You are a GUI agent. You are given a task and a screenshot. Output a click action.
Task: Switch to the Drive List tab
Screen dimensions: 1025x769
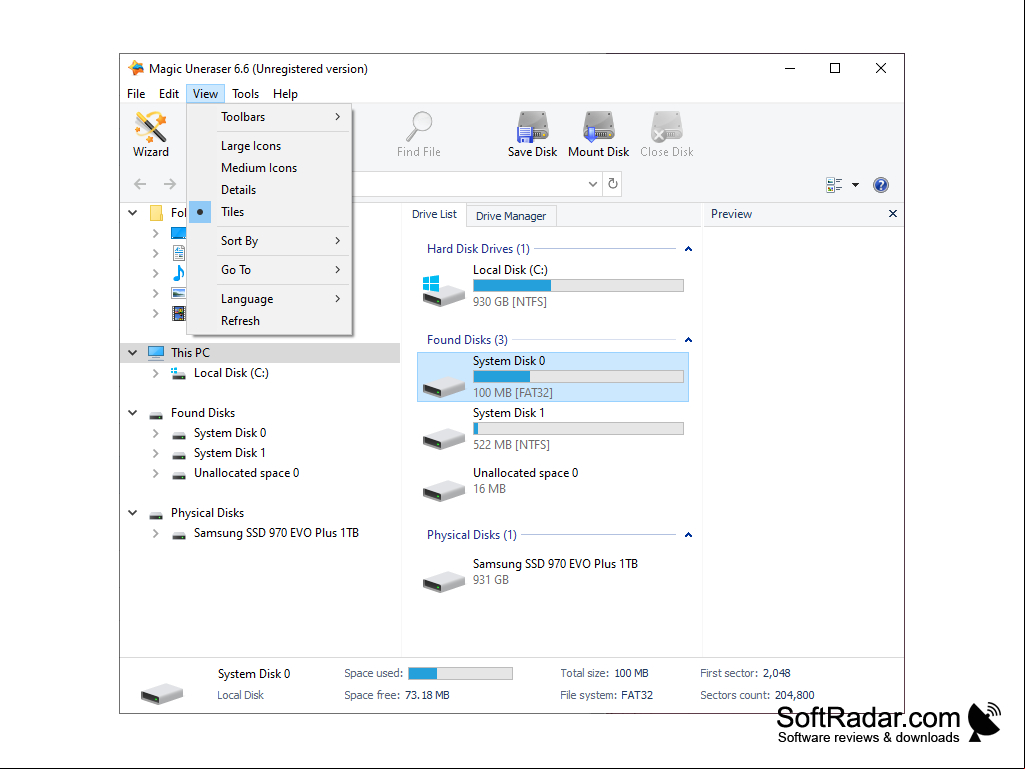click(x=434, y=214)
